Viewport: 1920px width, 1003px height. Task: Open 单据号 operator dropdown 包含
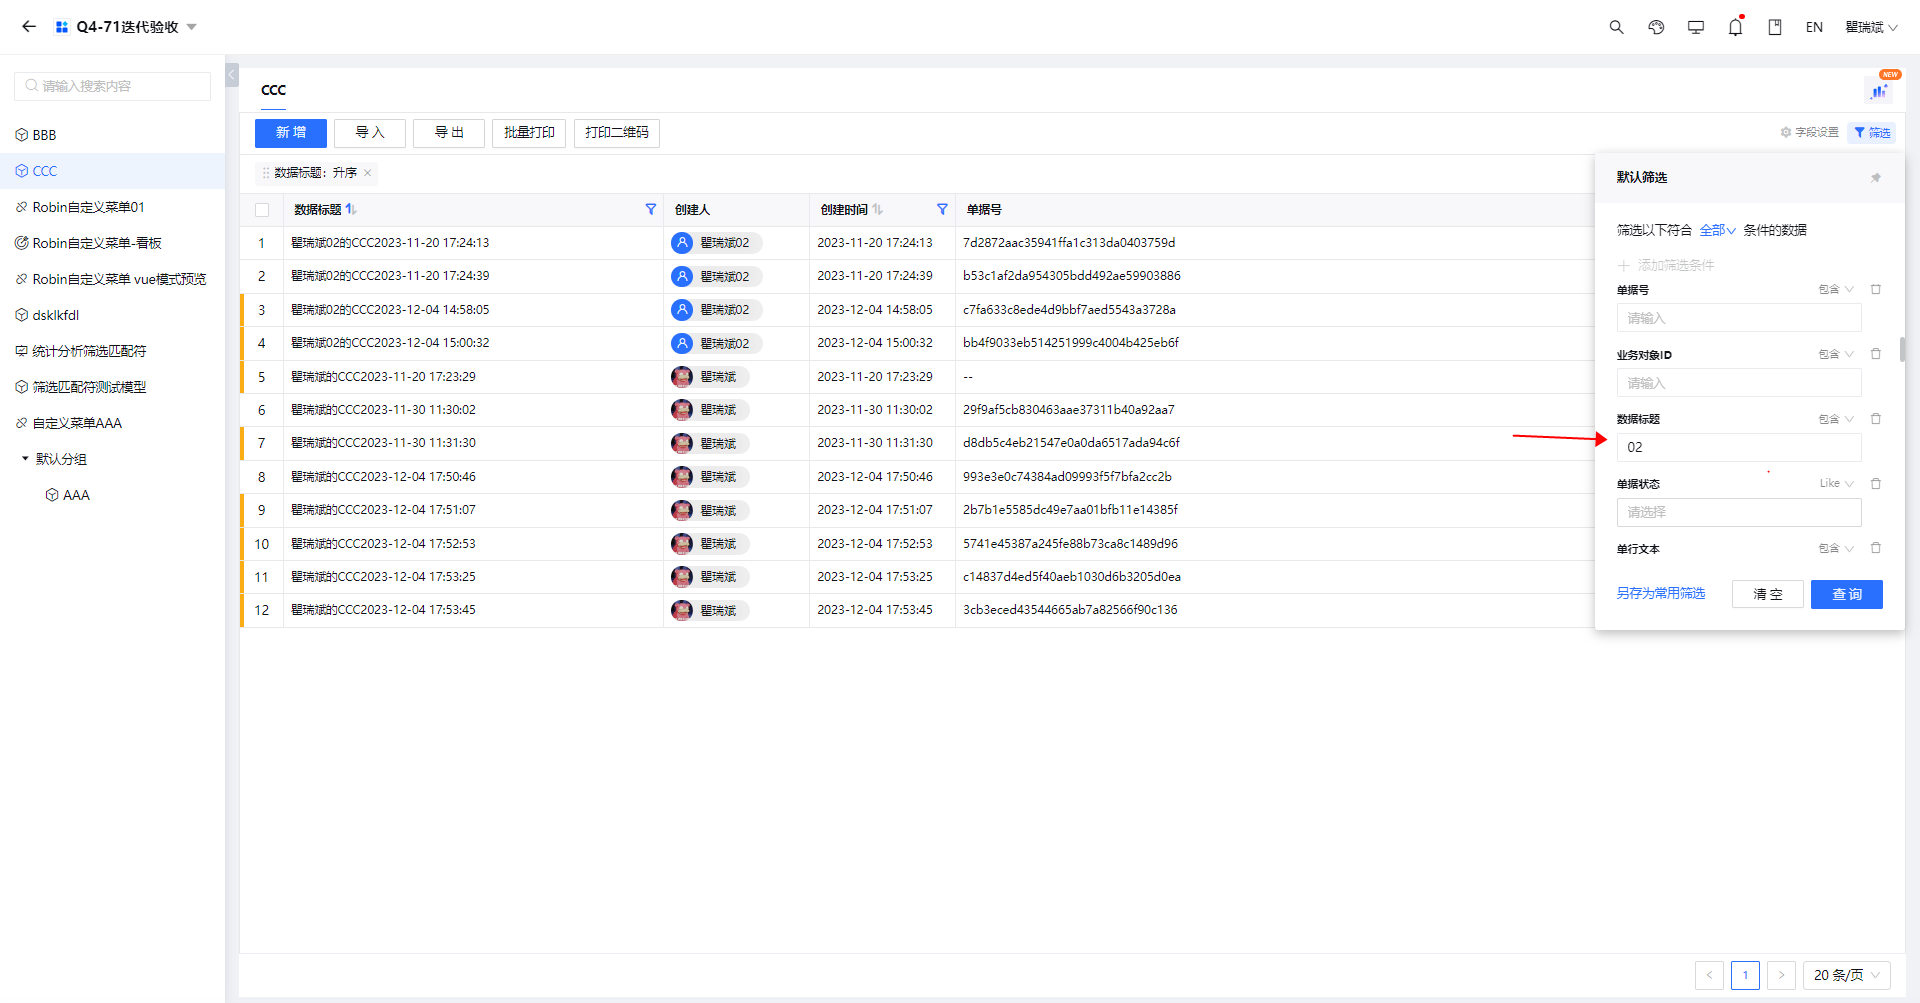[x=1836, y=289]
